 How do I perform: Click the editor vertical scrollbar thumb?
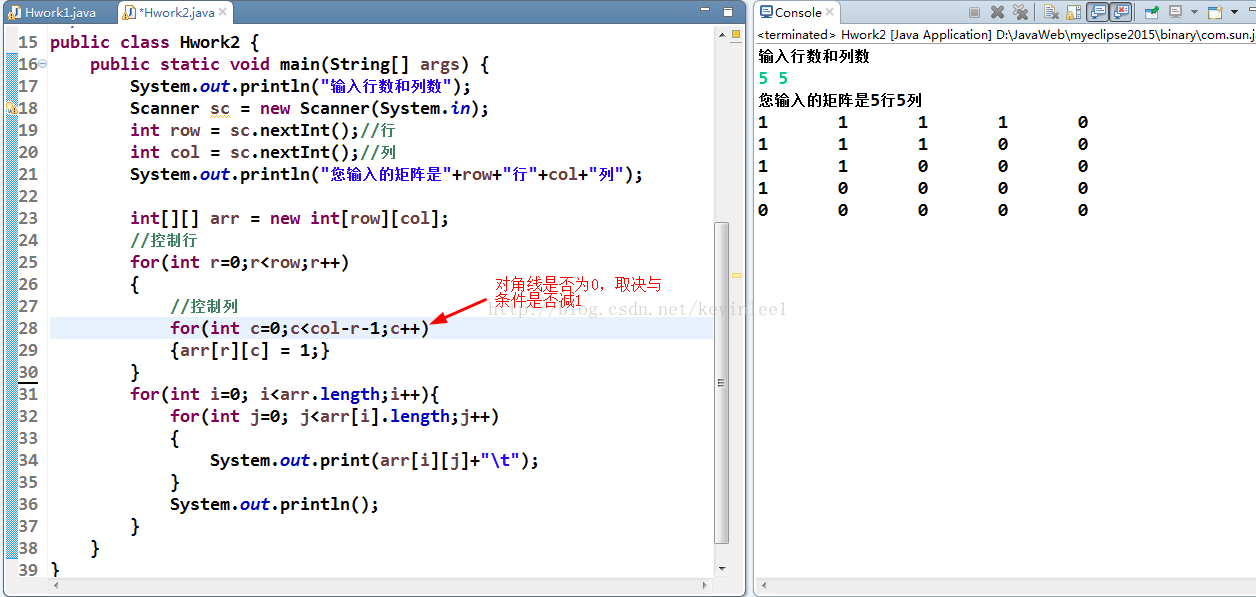click(722, 382)
